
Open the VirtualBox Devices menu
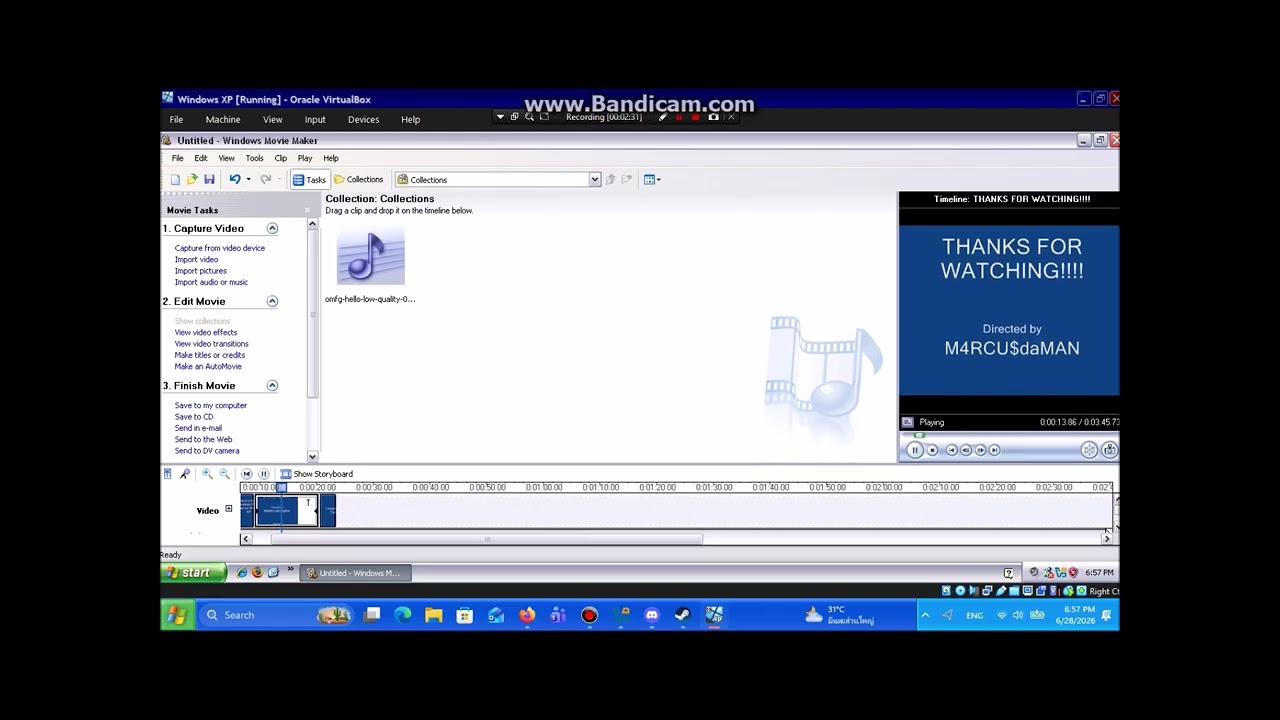pos(363,119)
